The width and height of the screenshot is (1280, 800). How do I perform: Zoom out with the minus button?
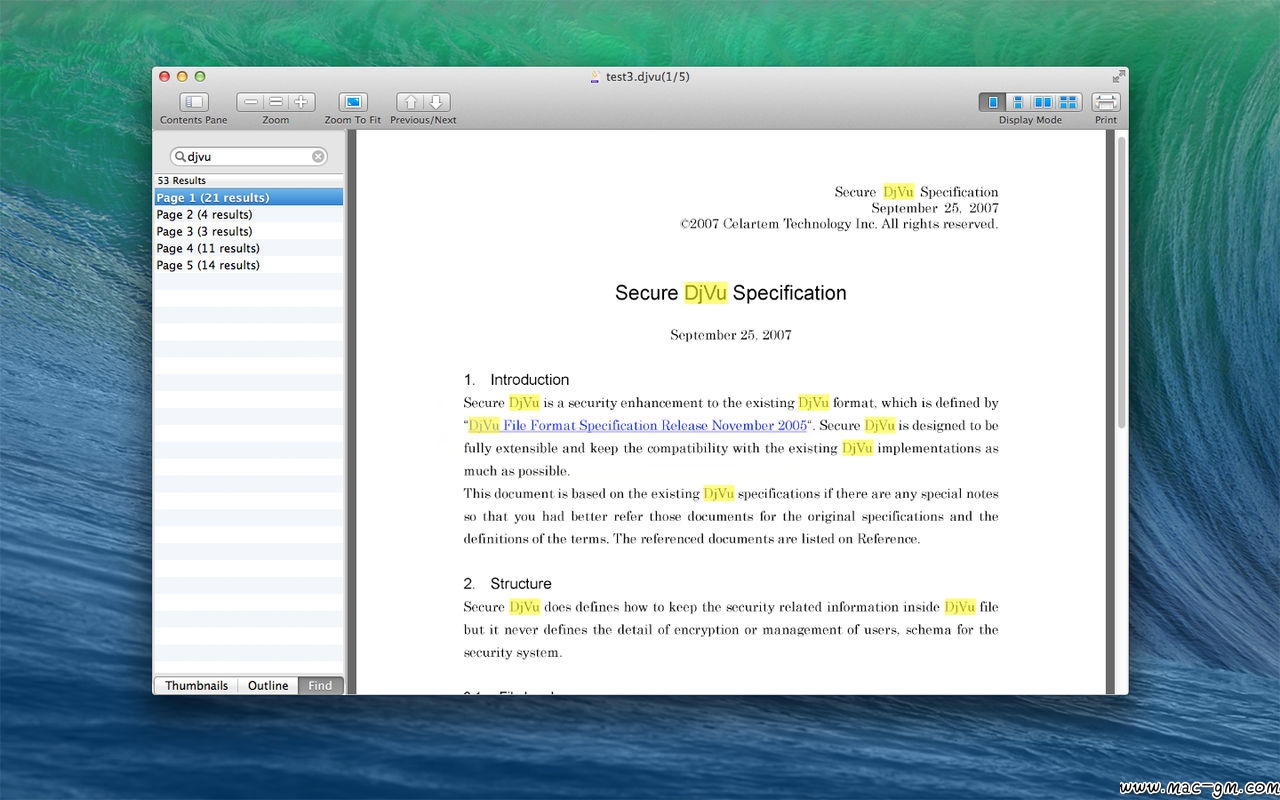pos(250,102)
